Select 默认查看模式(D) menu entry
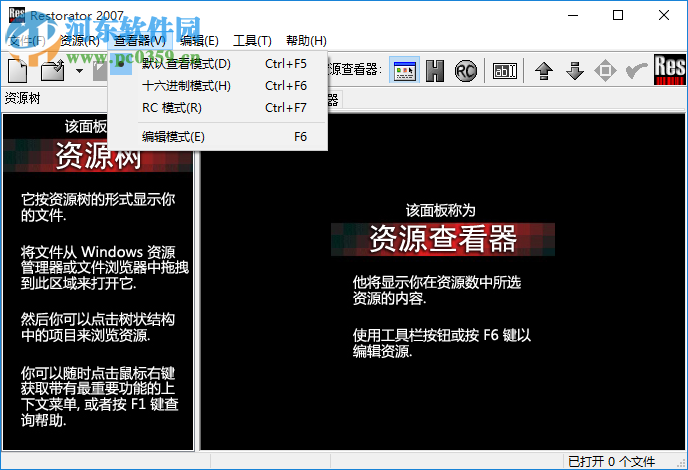Screen dimensions: 688x470 tap(218, 64)
